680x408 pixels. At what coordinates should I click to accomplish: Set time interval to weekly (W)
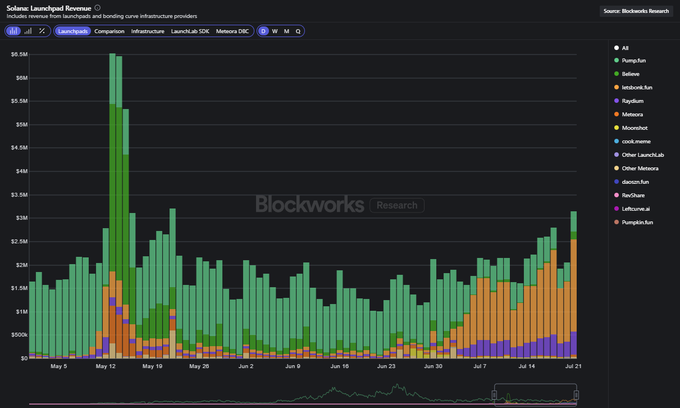[x=275, y=31]
